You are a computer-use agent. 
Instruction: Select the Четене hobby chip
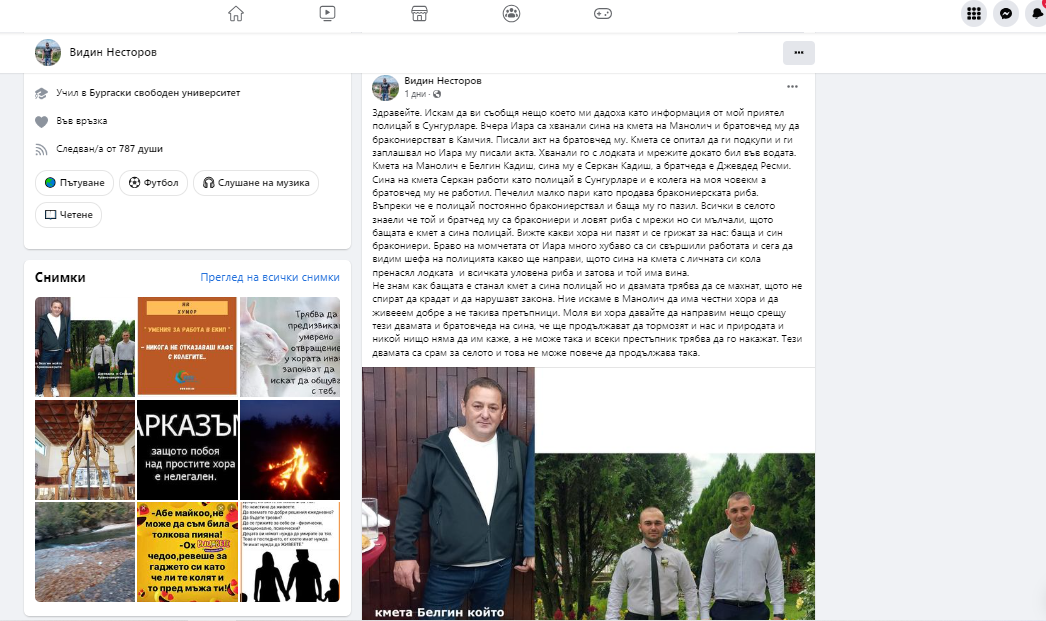click(69, 215)
